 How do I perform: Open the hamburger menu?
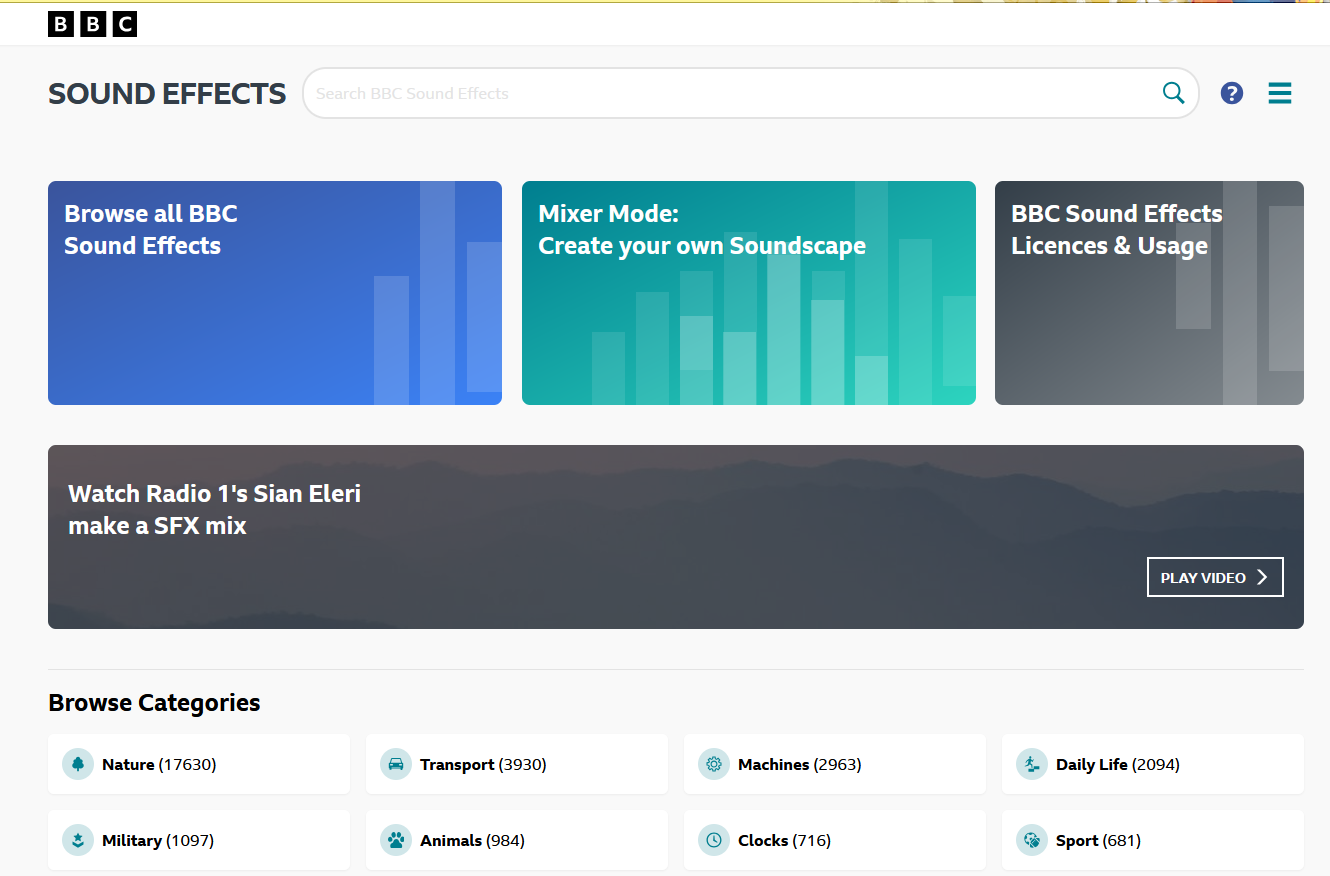coord(1279,93)
